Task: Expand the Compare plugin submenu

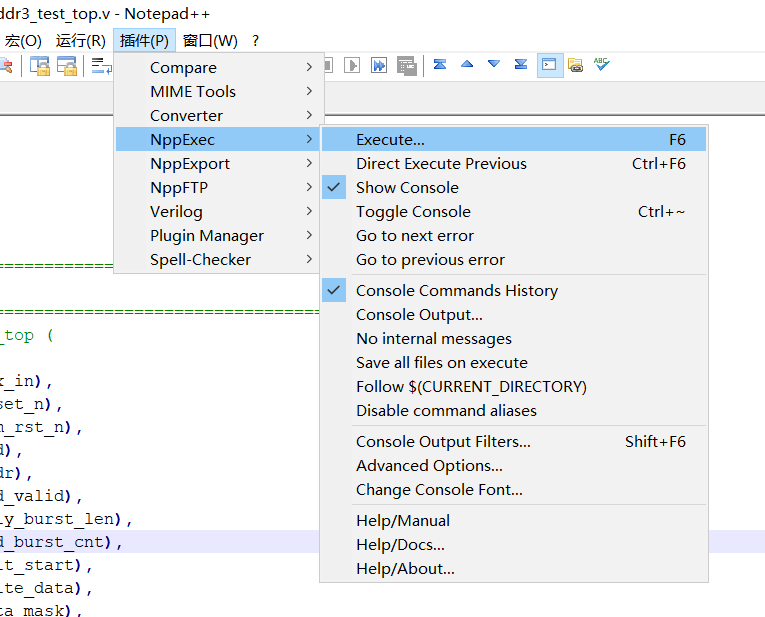Action: tap(183, 68)
